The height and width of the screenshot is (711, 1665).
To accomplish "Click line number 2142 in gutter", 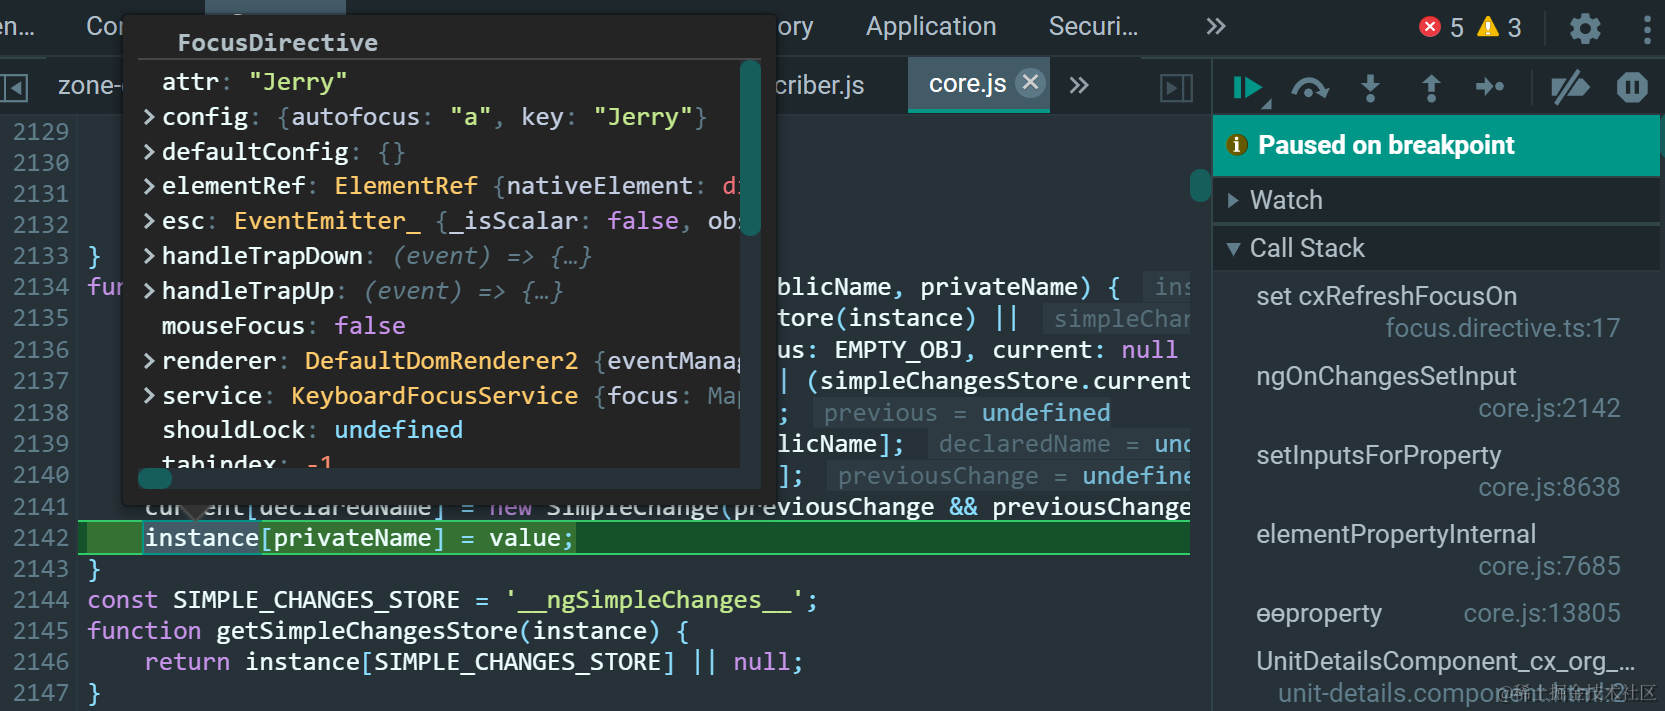I will (41, 538).
